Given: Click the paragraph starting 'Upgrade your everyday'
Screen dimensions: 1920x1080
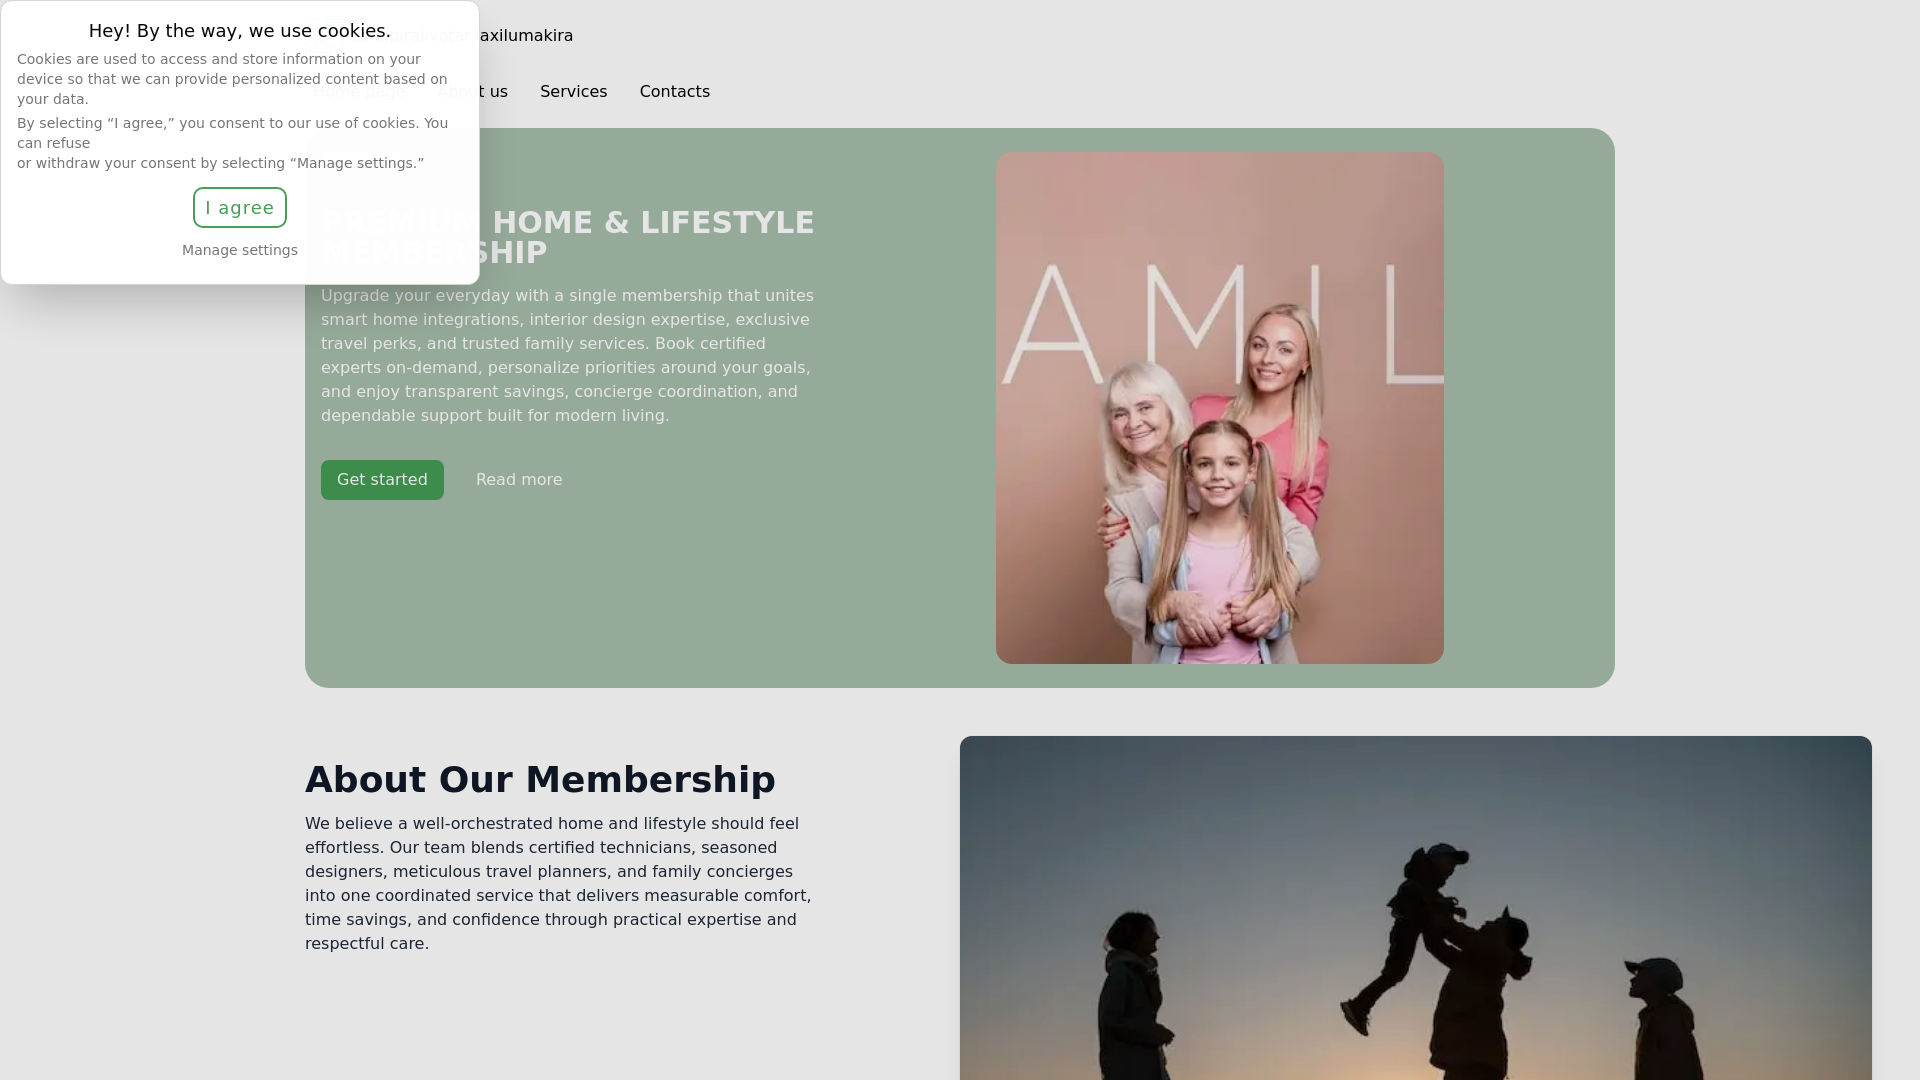Looking at the screenshot, I should 568,356.
